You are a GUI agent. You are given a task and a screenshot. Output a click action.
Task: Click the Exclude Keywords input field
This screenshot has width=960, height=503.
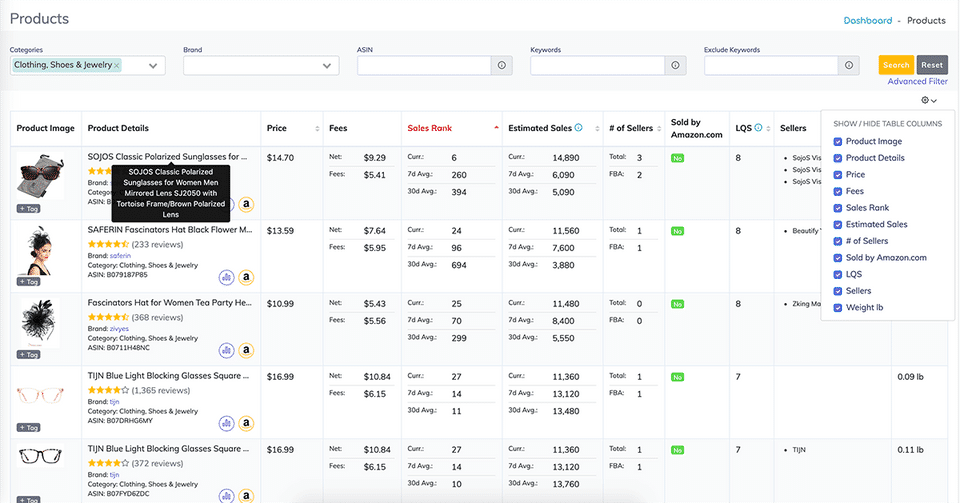coord(771,65)
